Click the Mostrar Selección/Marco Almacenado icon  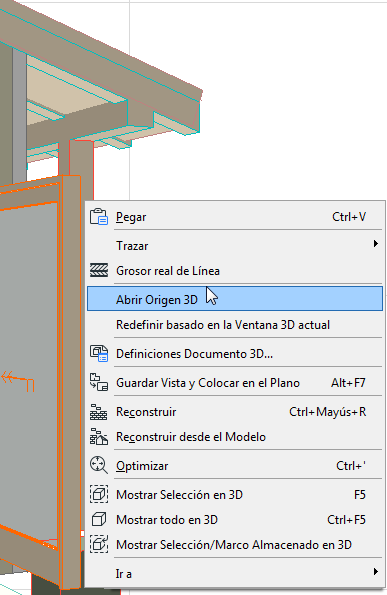(99, 545)
